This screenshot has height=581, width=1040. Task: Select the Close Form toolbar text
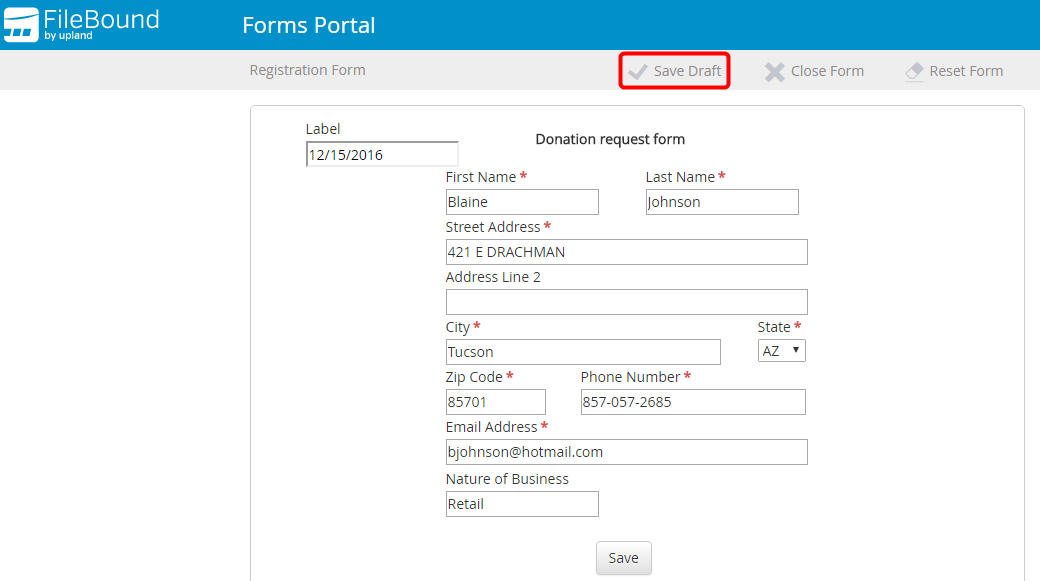tap(827, 71)
